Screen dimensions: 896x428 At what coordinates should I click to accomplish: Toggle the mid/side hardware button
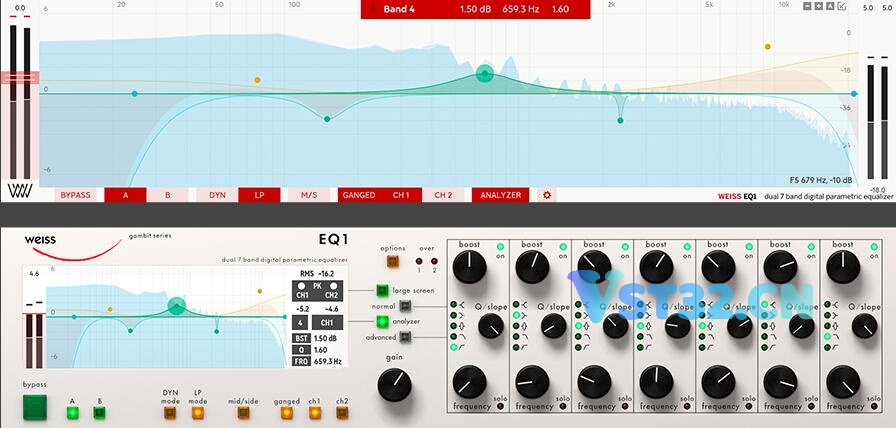[243, 413]
